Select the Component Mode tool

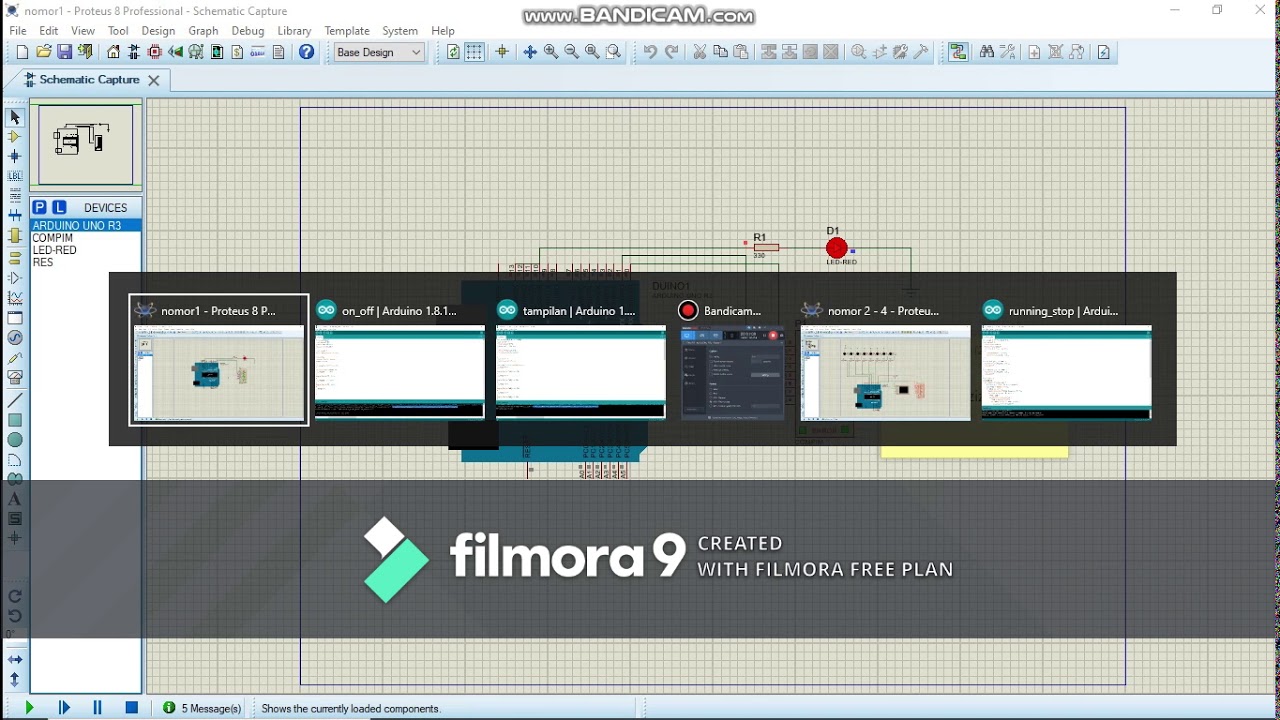[x=15, y=137]
